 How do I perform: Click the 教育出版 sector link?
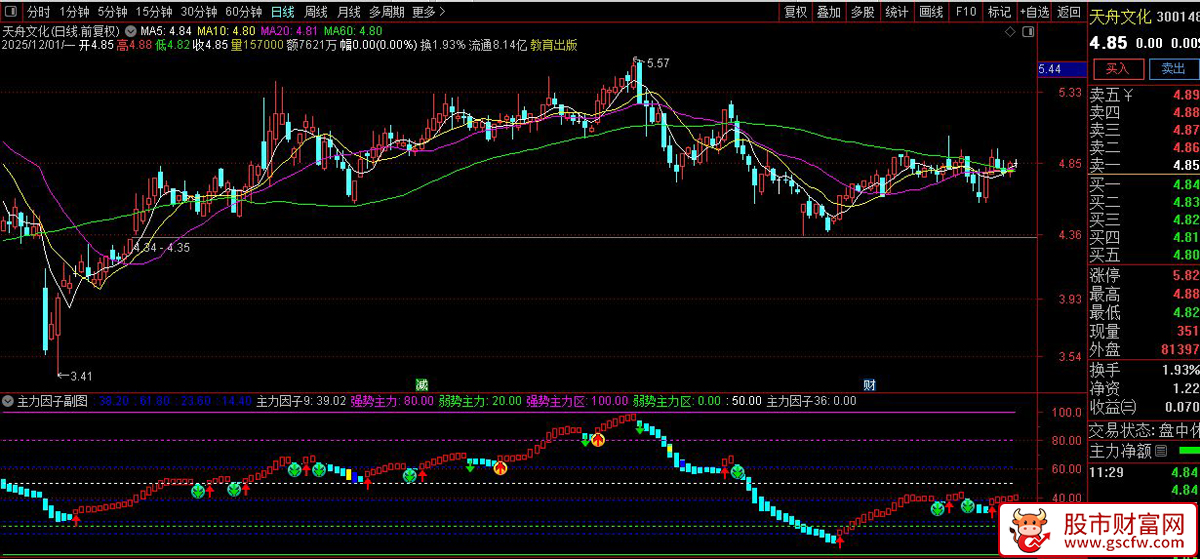coord(553,45)
